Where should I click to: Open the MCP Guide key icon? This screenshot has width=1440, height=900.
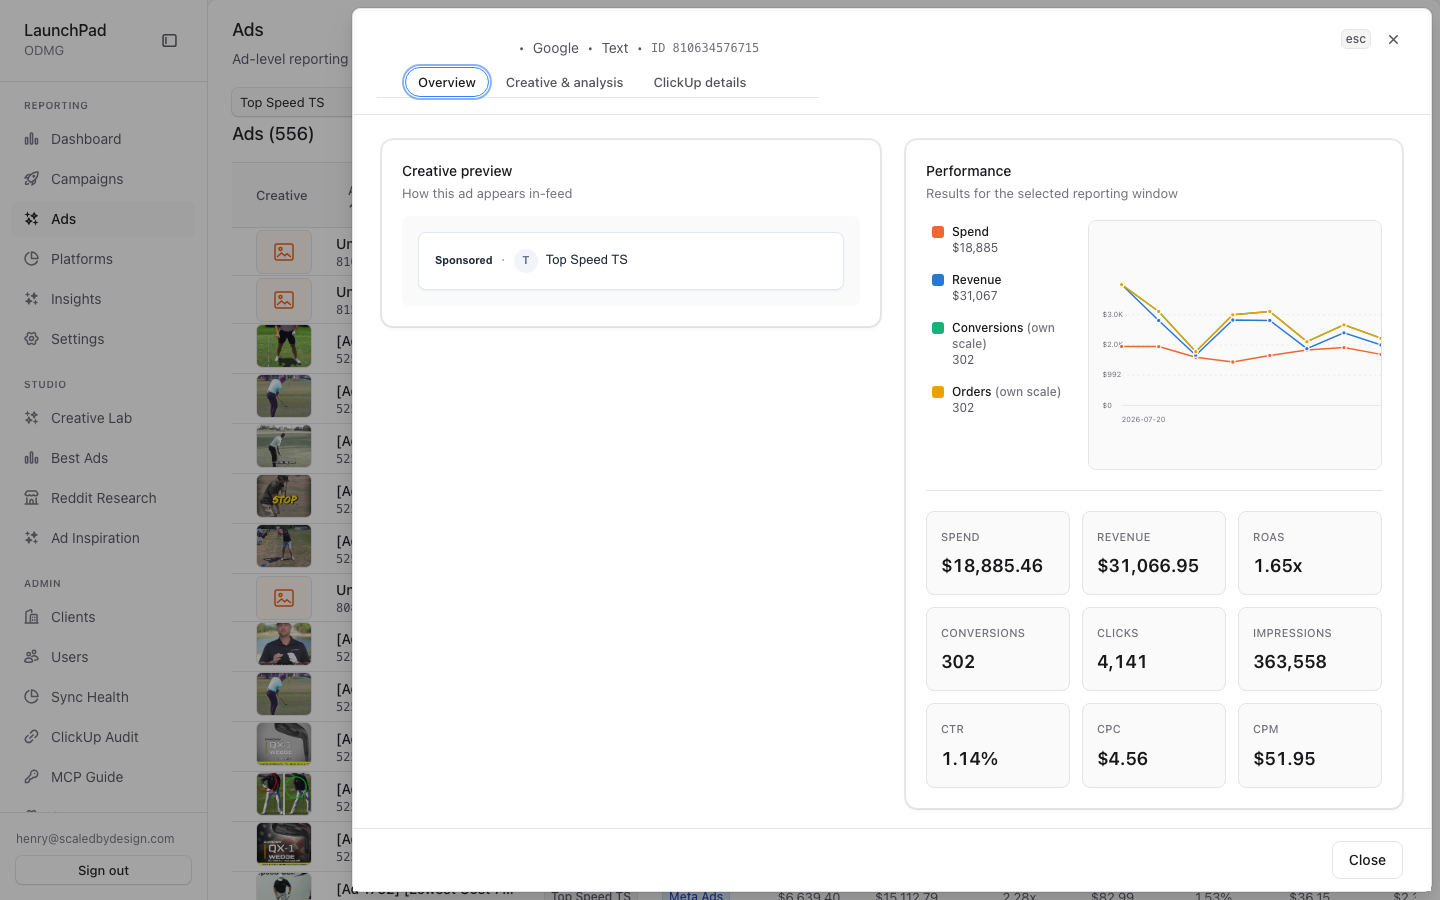pyautogui.click(x=32, y=777)
